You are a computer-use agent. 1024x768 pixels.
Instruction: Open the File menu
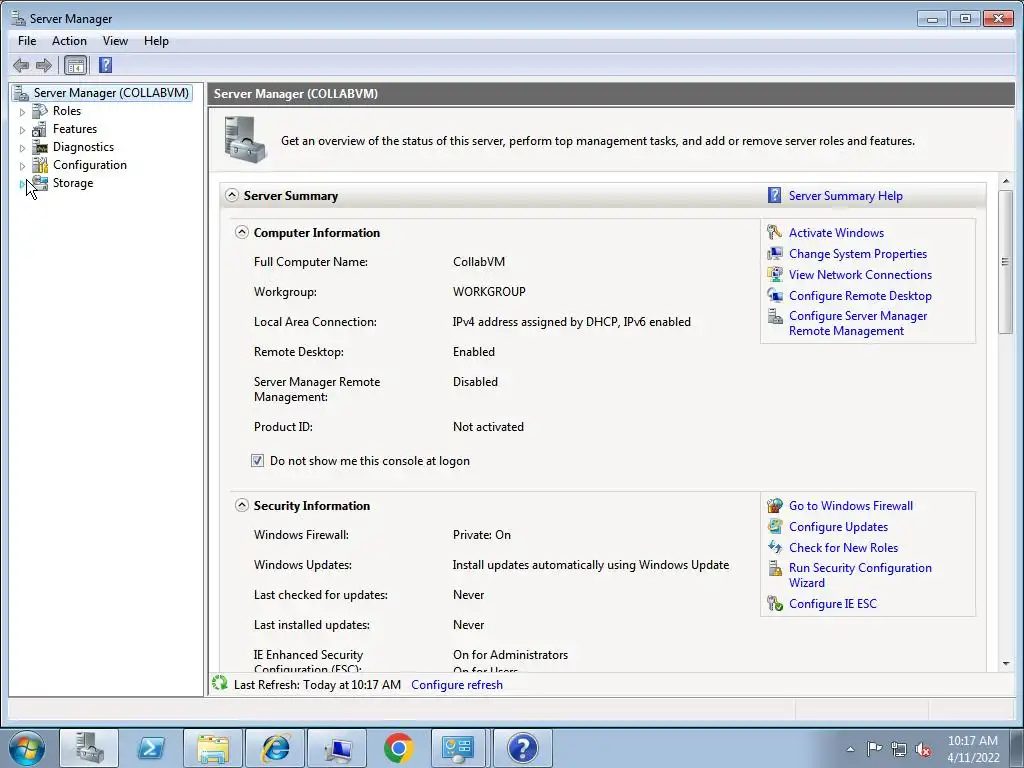click(27, 40)
